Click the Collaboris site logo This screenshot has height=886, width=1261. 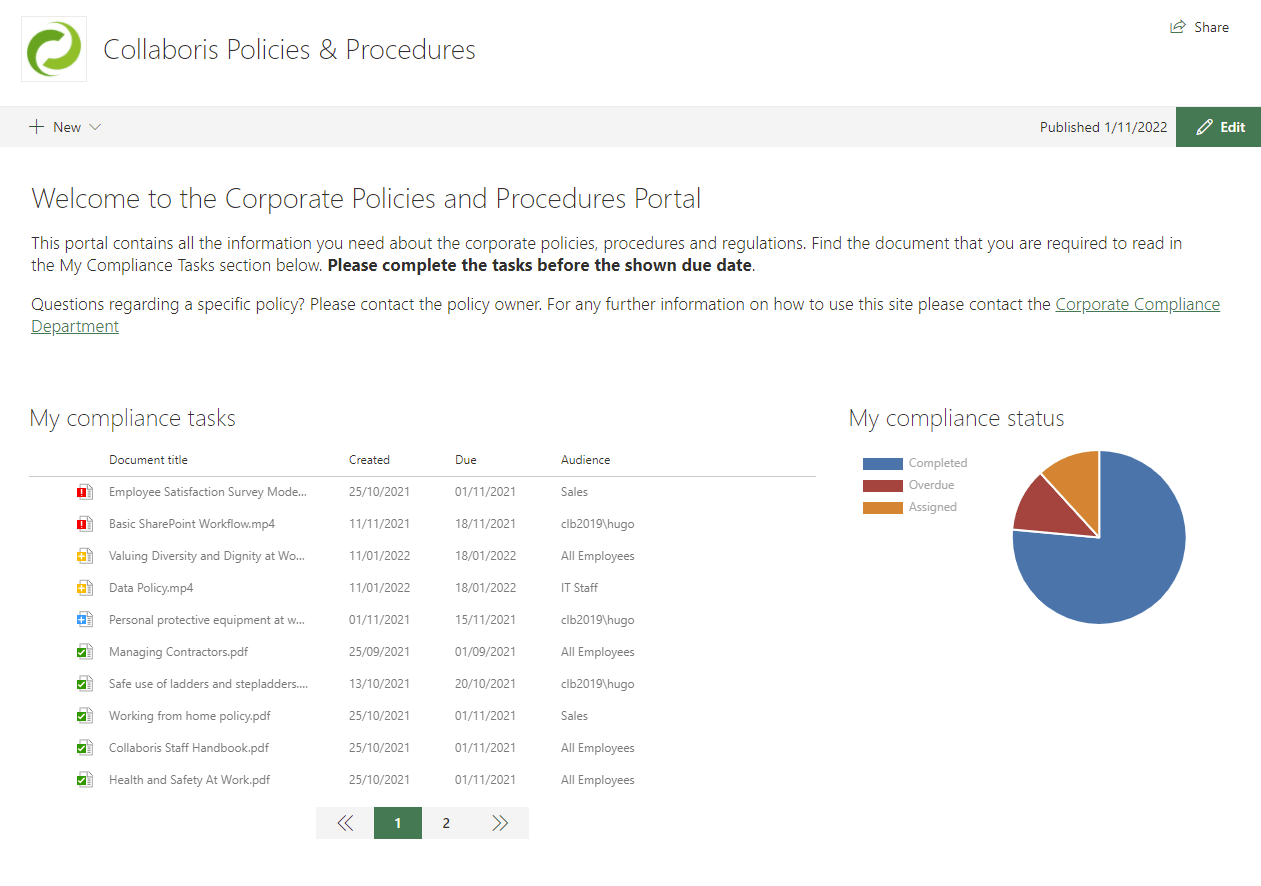(x=53, y=48)
